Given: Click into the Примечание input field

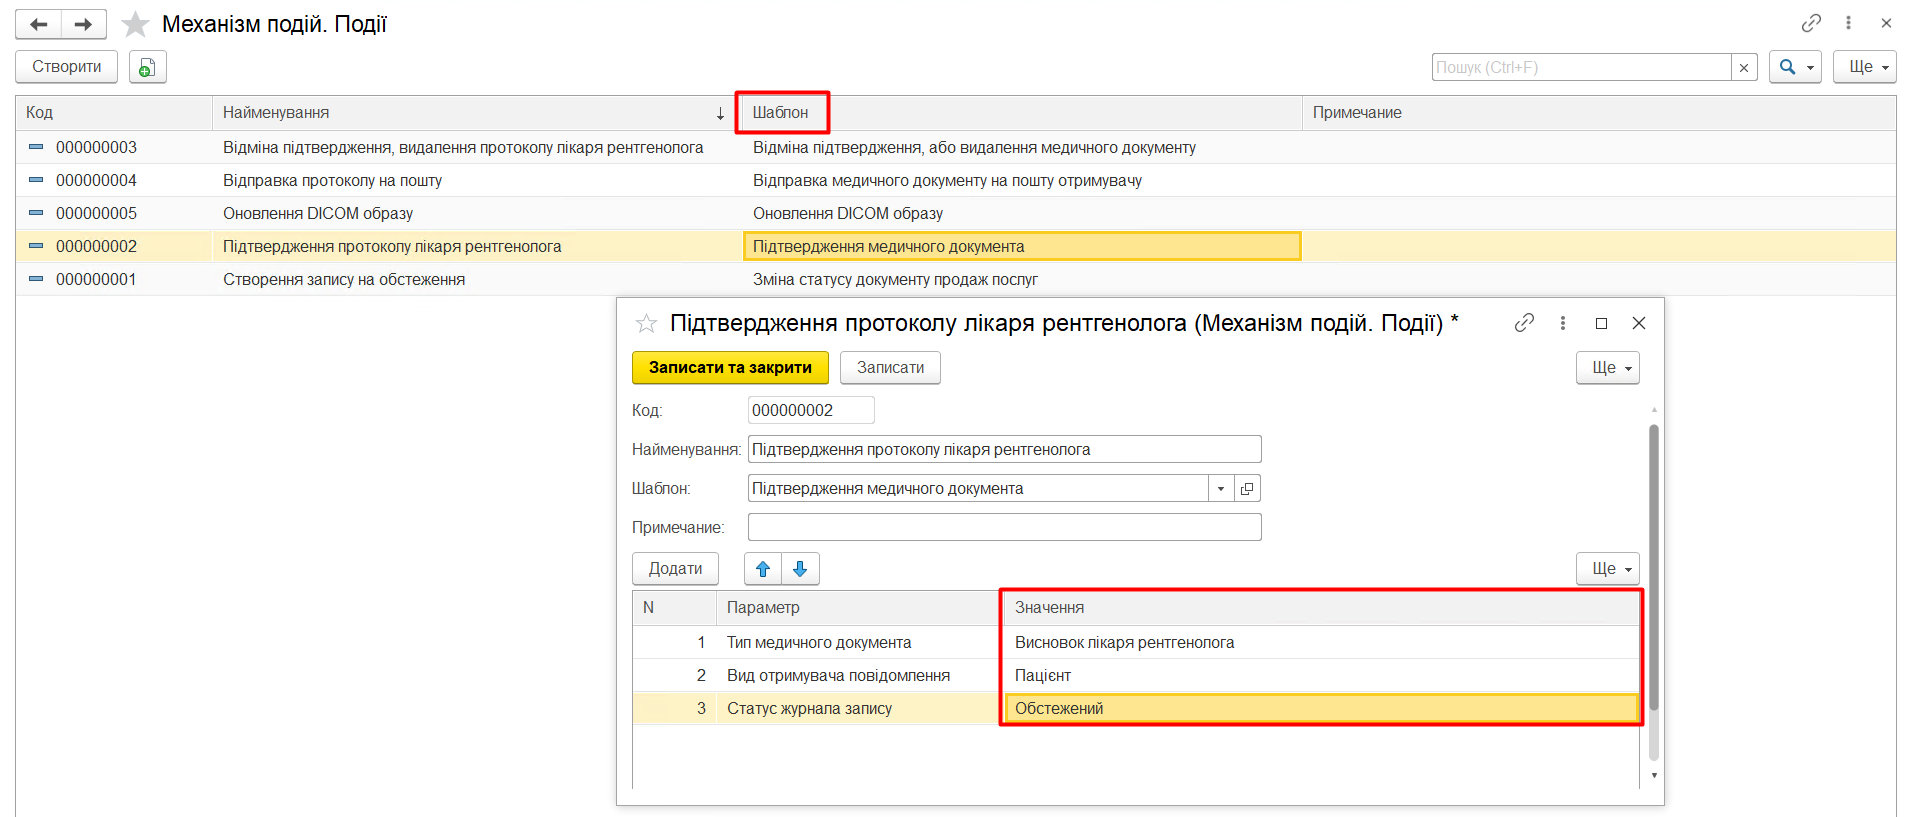Looking at the screenshot, I should tap(1004, 527).
